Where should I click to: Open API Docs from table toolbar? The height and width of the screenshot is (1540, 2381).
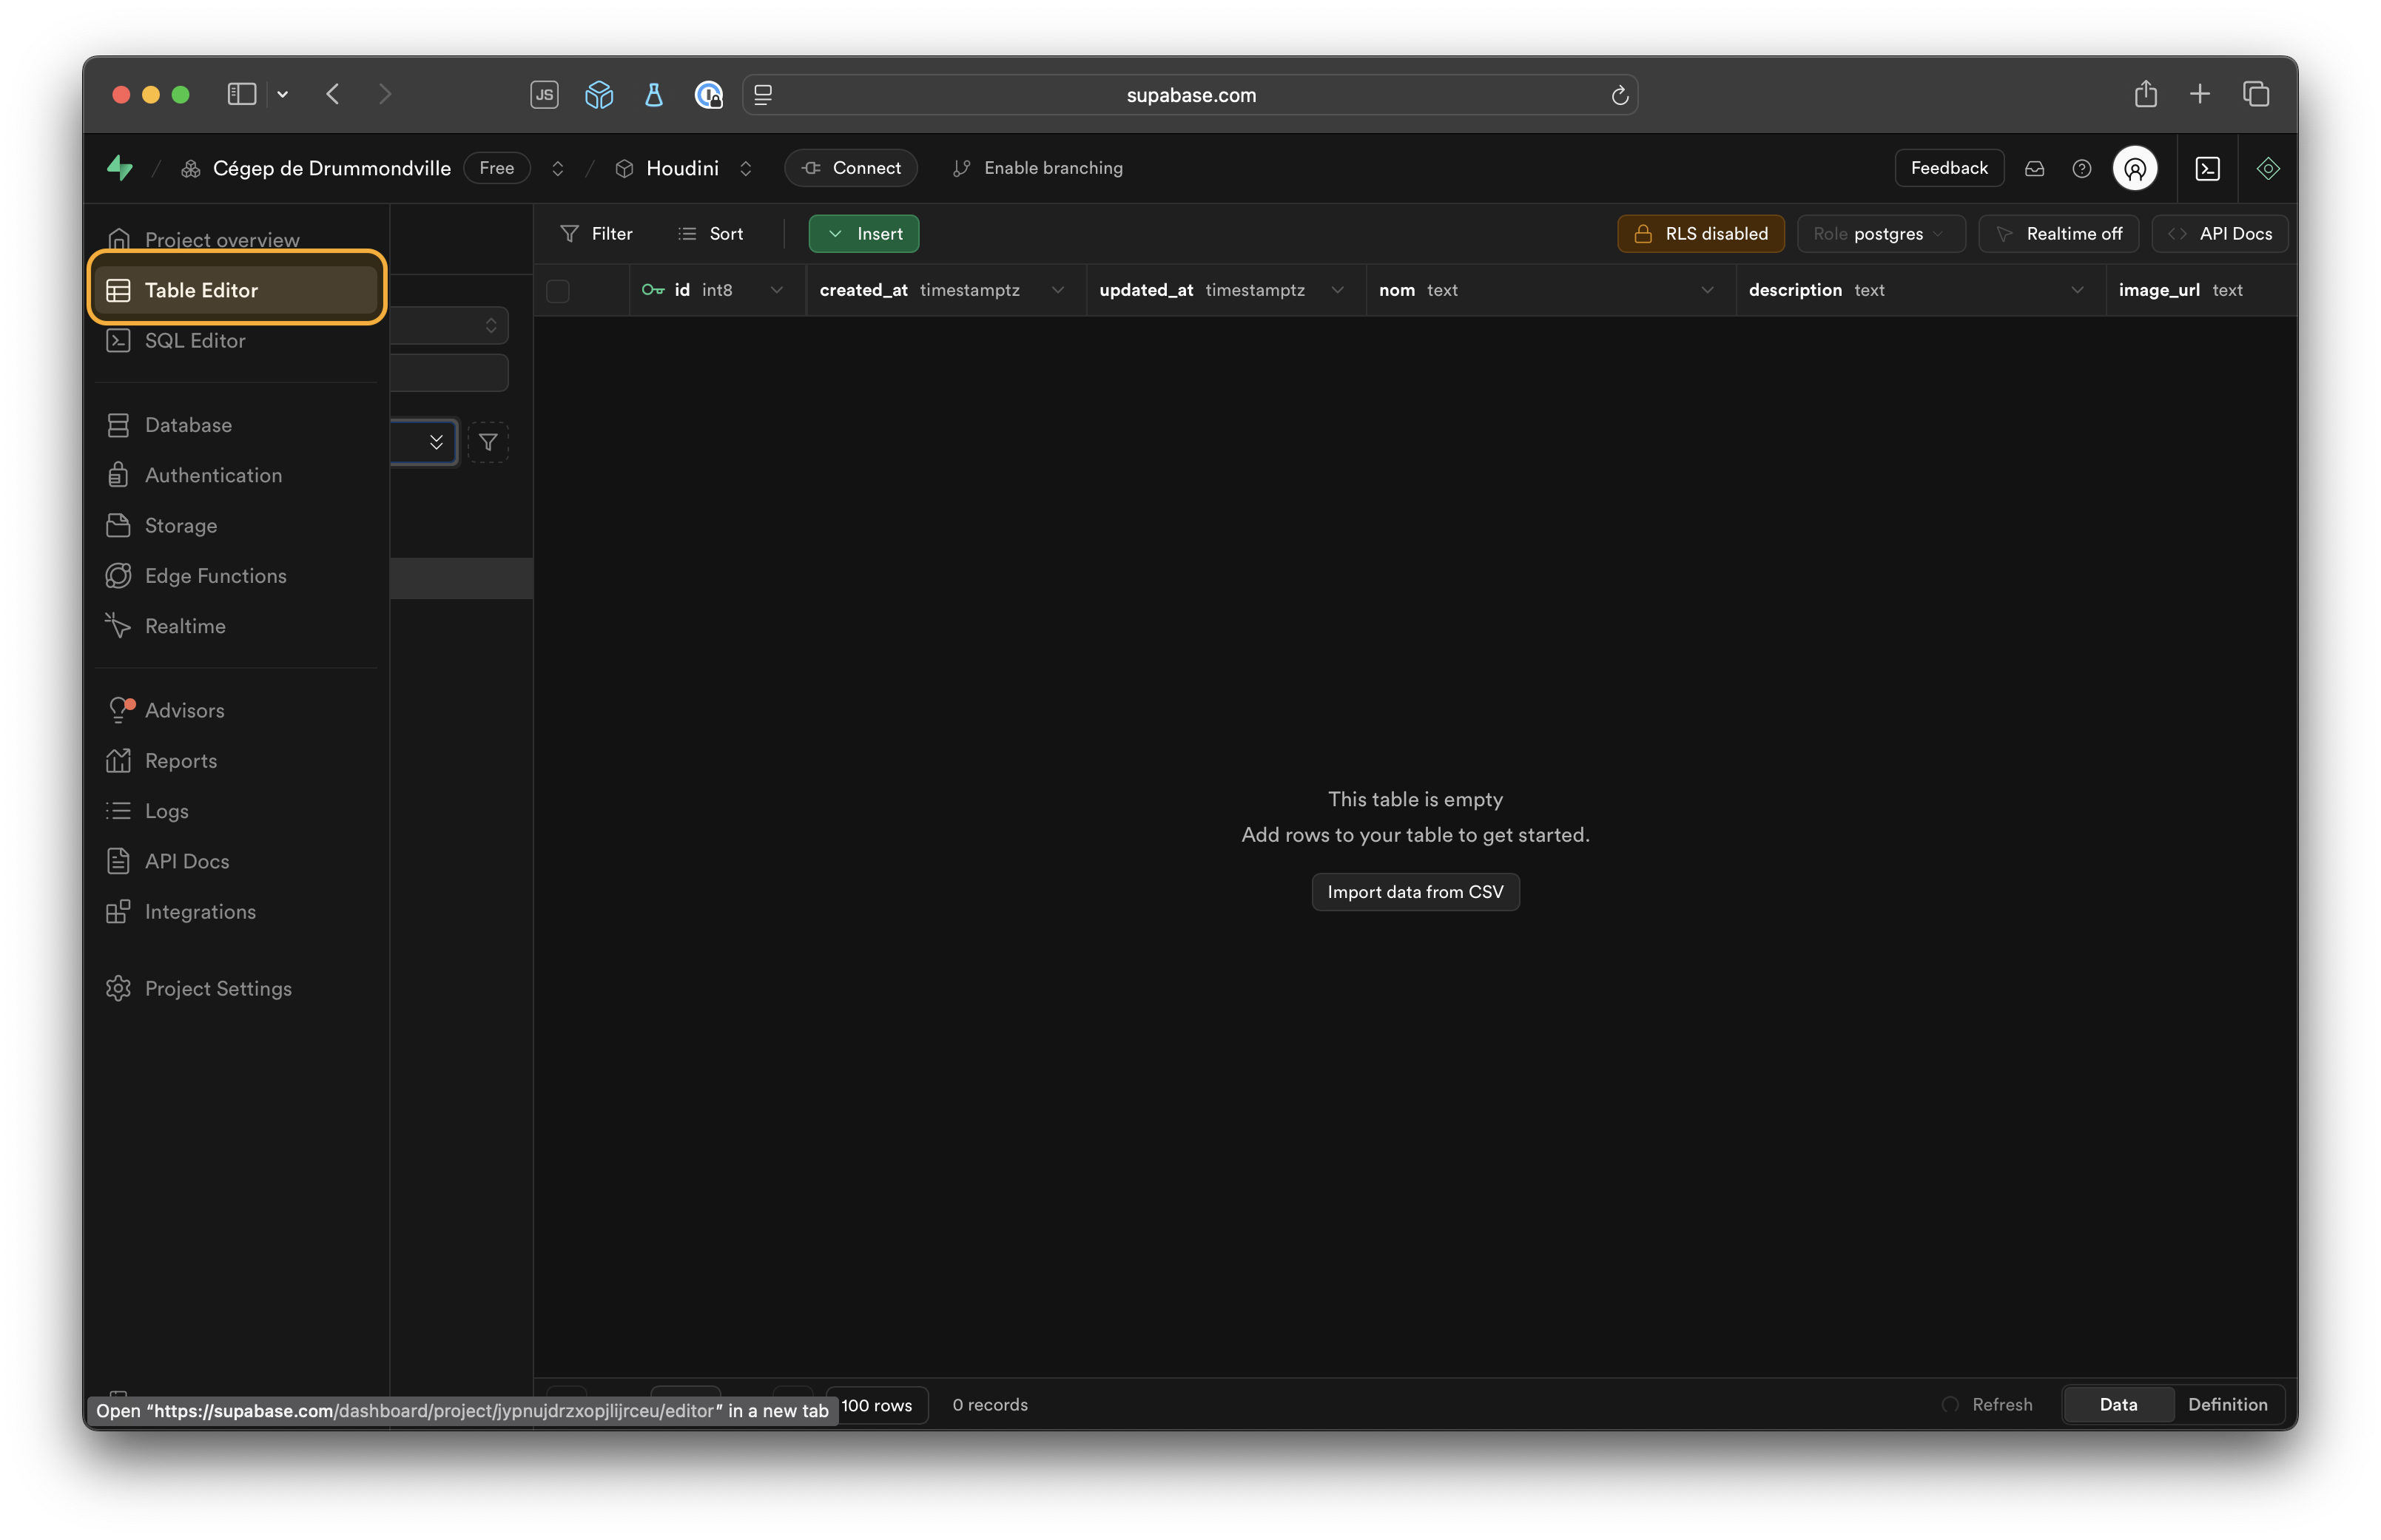[2220, 233]
